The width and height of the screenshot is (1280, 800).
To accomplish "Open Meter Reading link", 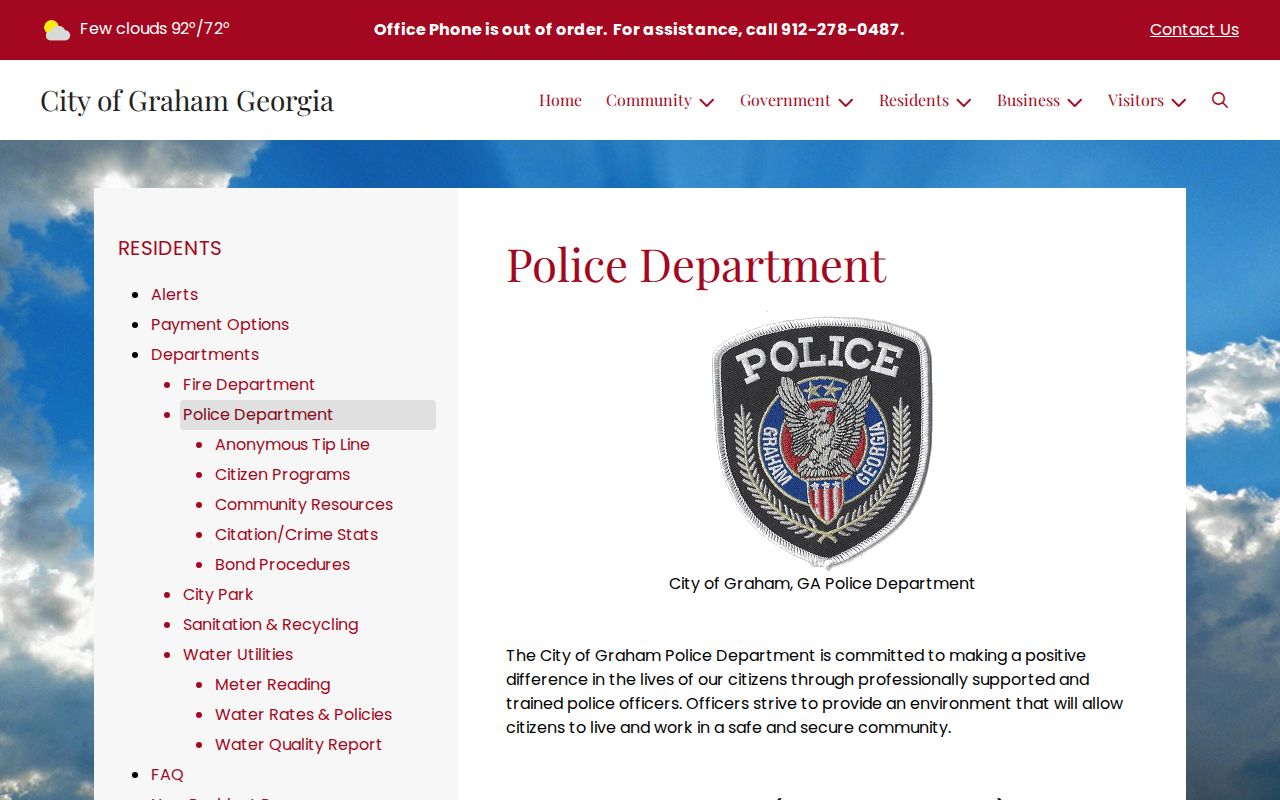I will point(272,684).
